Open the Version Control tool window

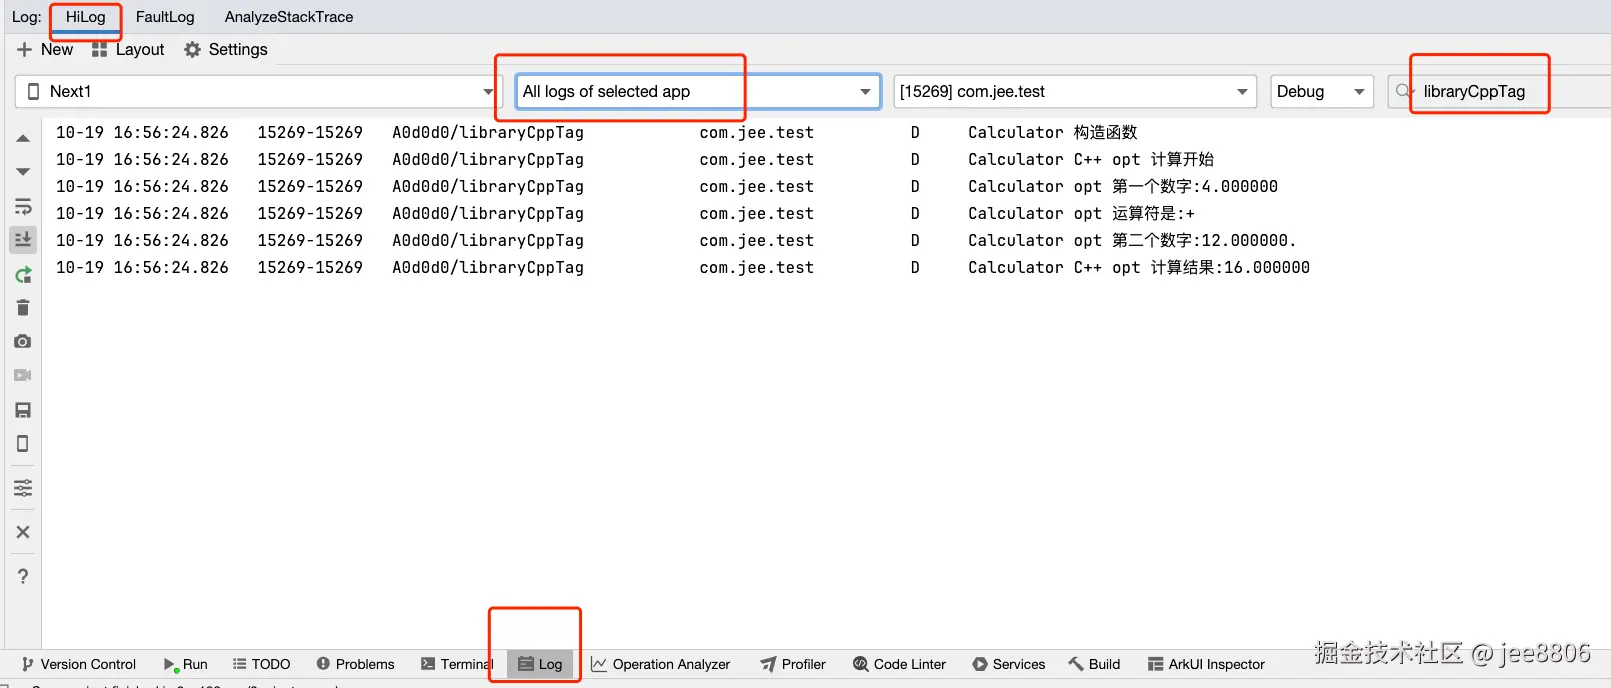(x=79, y=664)
